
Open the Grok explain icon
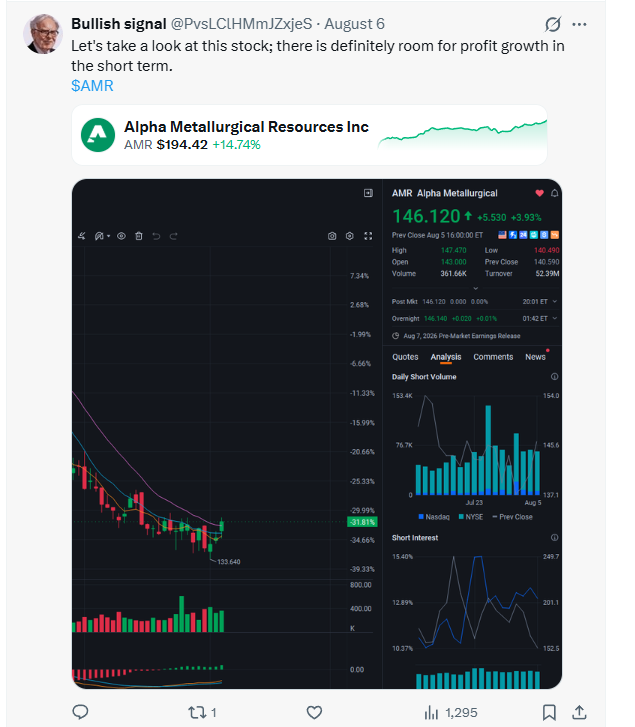[x=553, y=24]
